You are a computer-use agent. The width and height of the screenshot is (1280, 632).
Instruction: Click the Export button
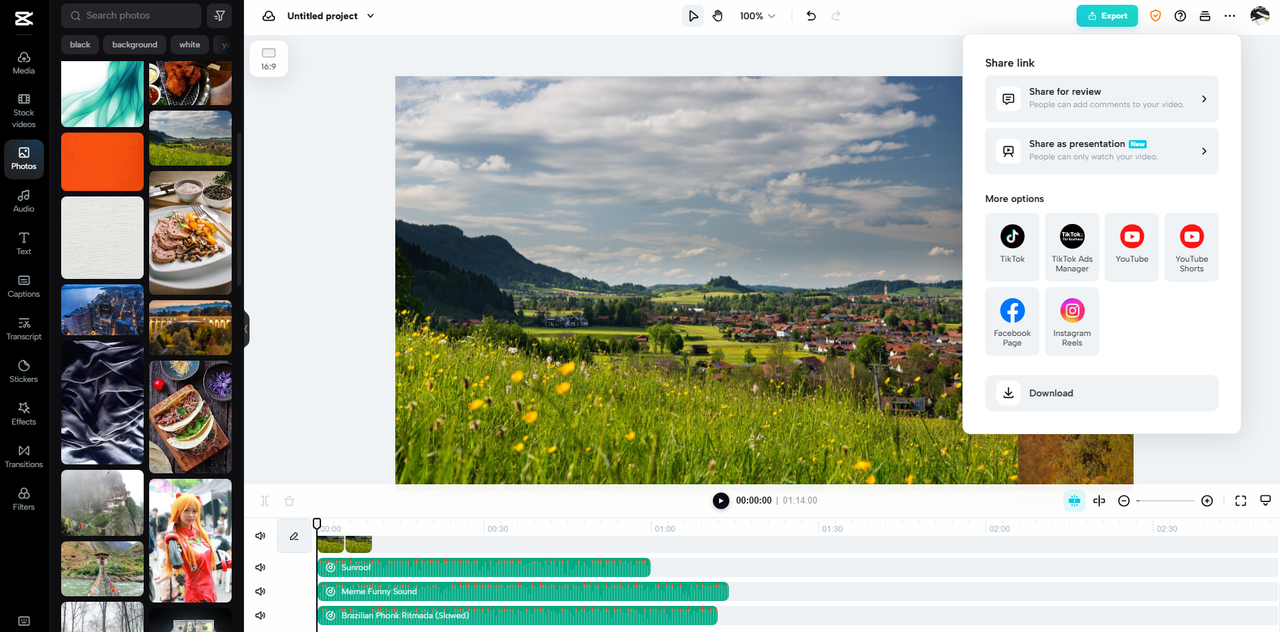[x=1107, y=16]
